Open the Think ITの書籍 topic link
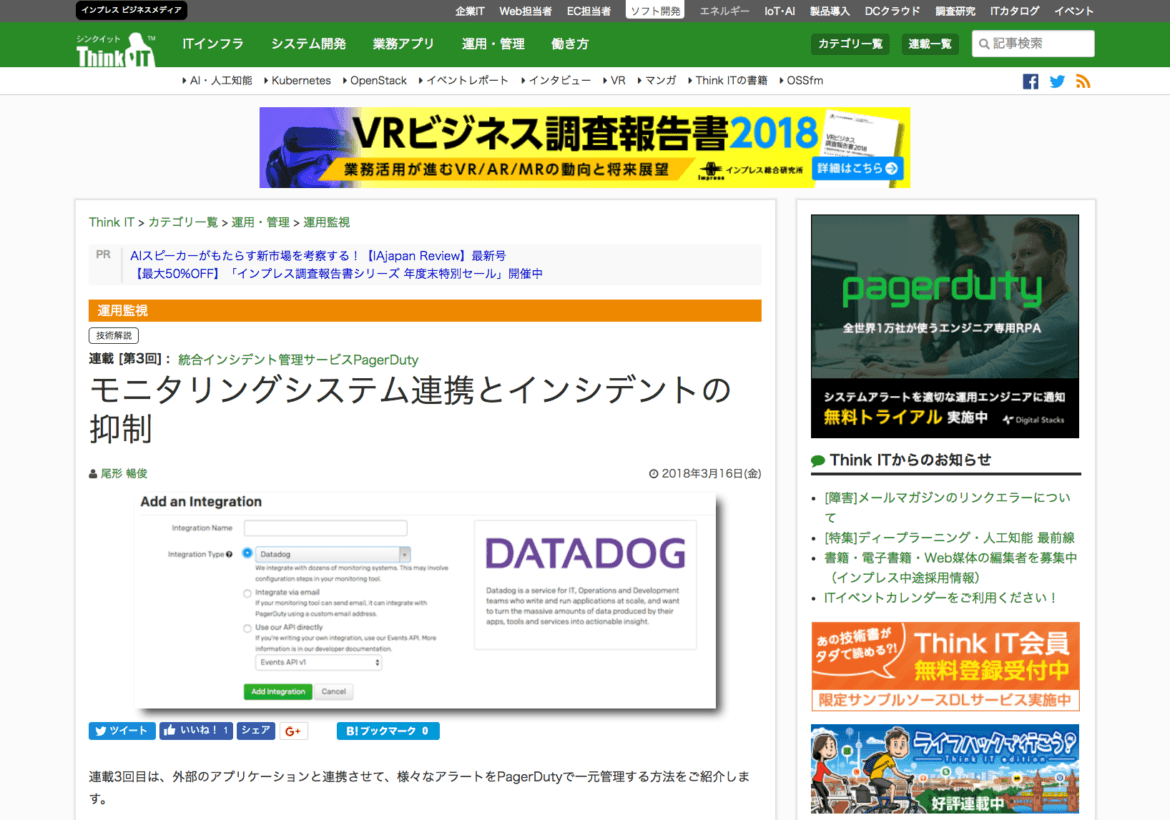The image size is (1170, 820). [731, 81]
